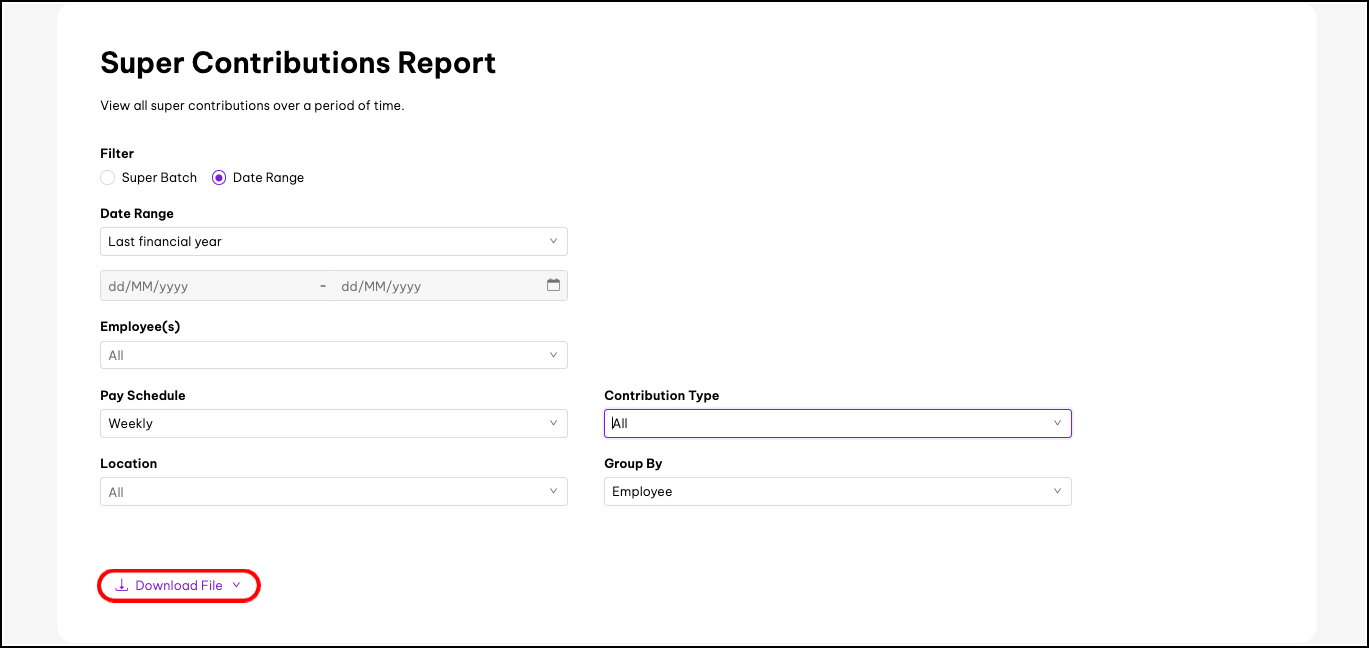Image resolution: width=1369 pixels, height=648 pixels.
Task: Select the Date Range radio button
Action: (219, 178)
